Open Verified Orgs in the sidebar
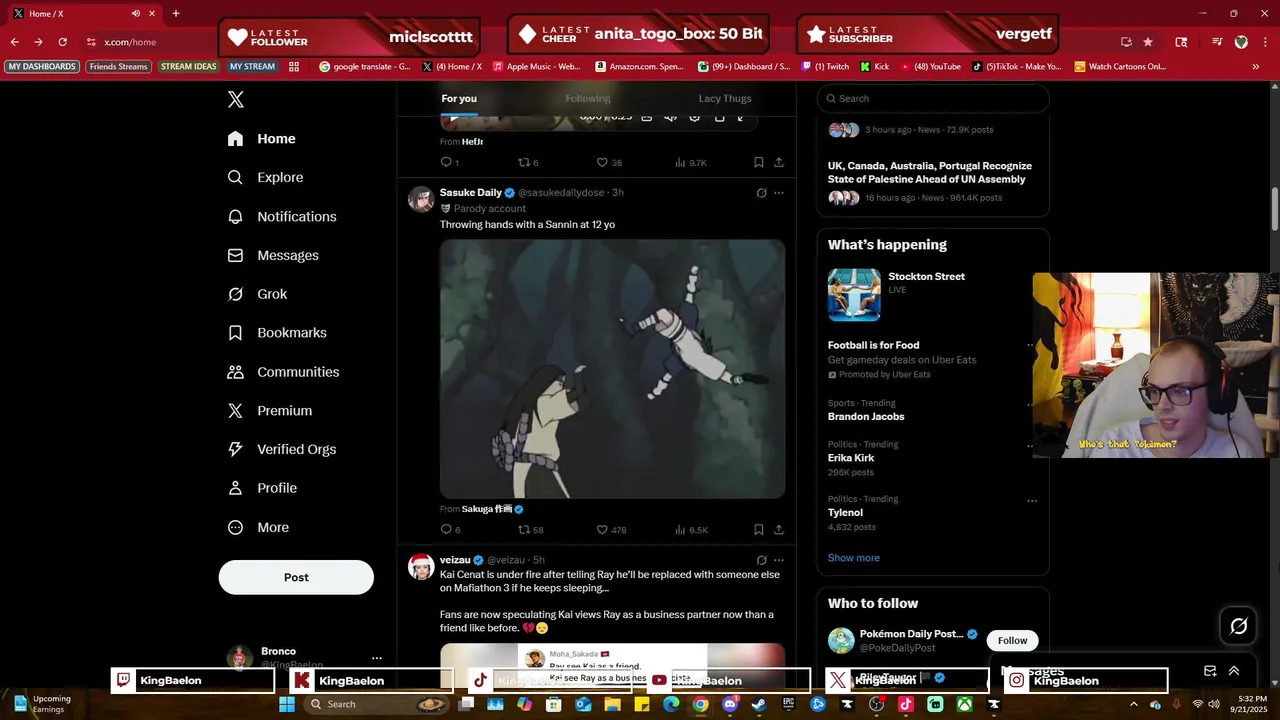The image size is (1280, 720). (x=283, y=449)
